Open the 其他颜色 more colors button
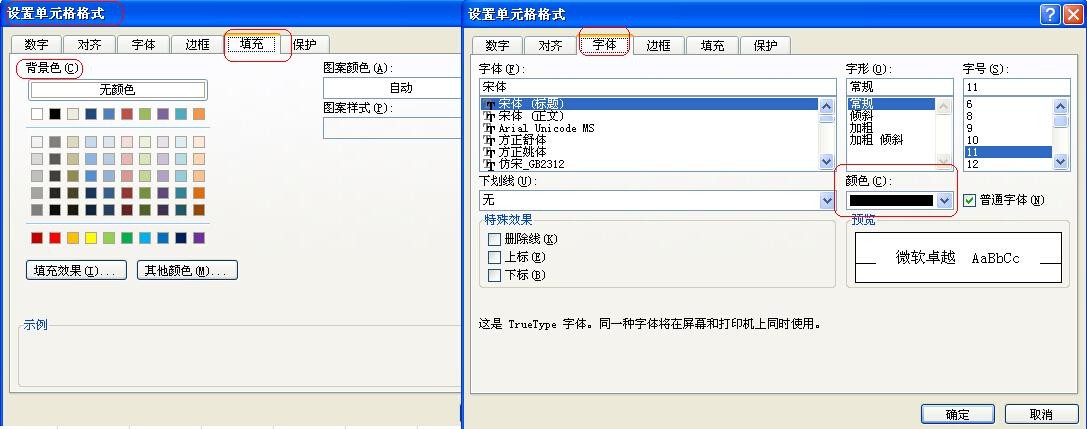 click(187, 270)
